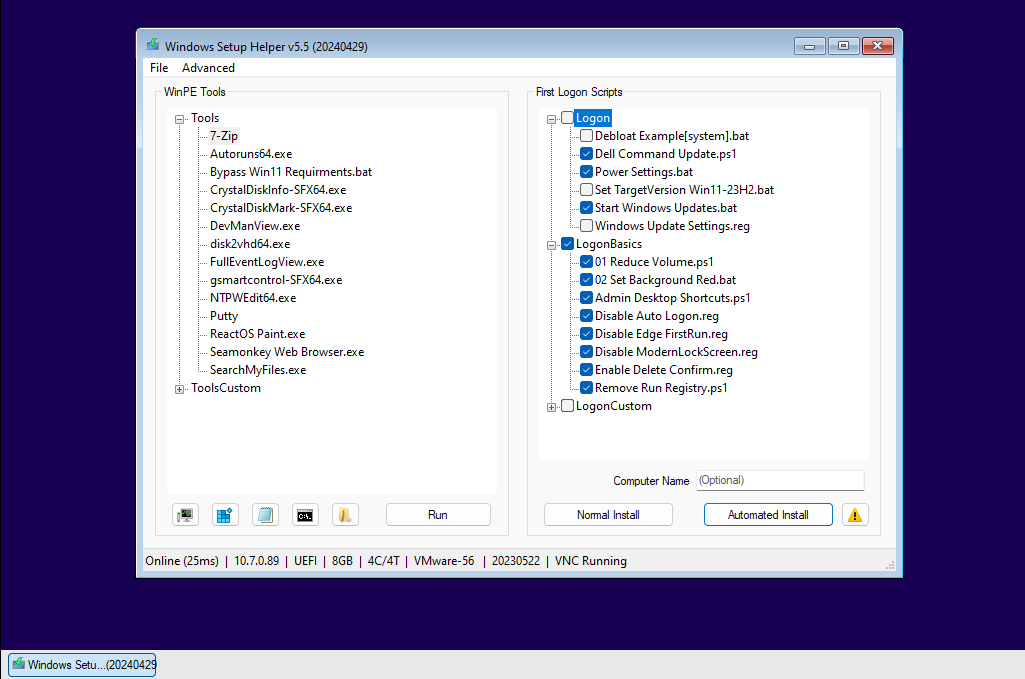
Task: Collapse the Logon scripts node
Action: click(x=551, y=120)
